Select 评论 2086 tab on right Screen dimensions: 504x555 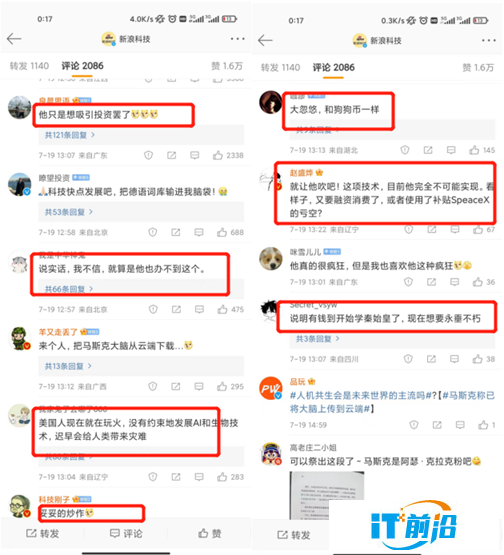333,67
